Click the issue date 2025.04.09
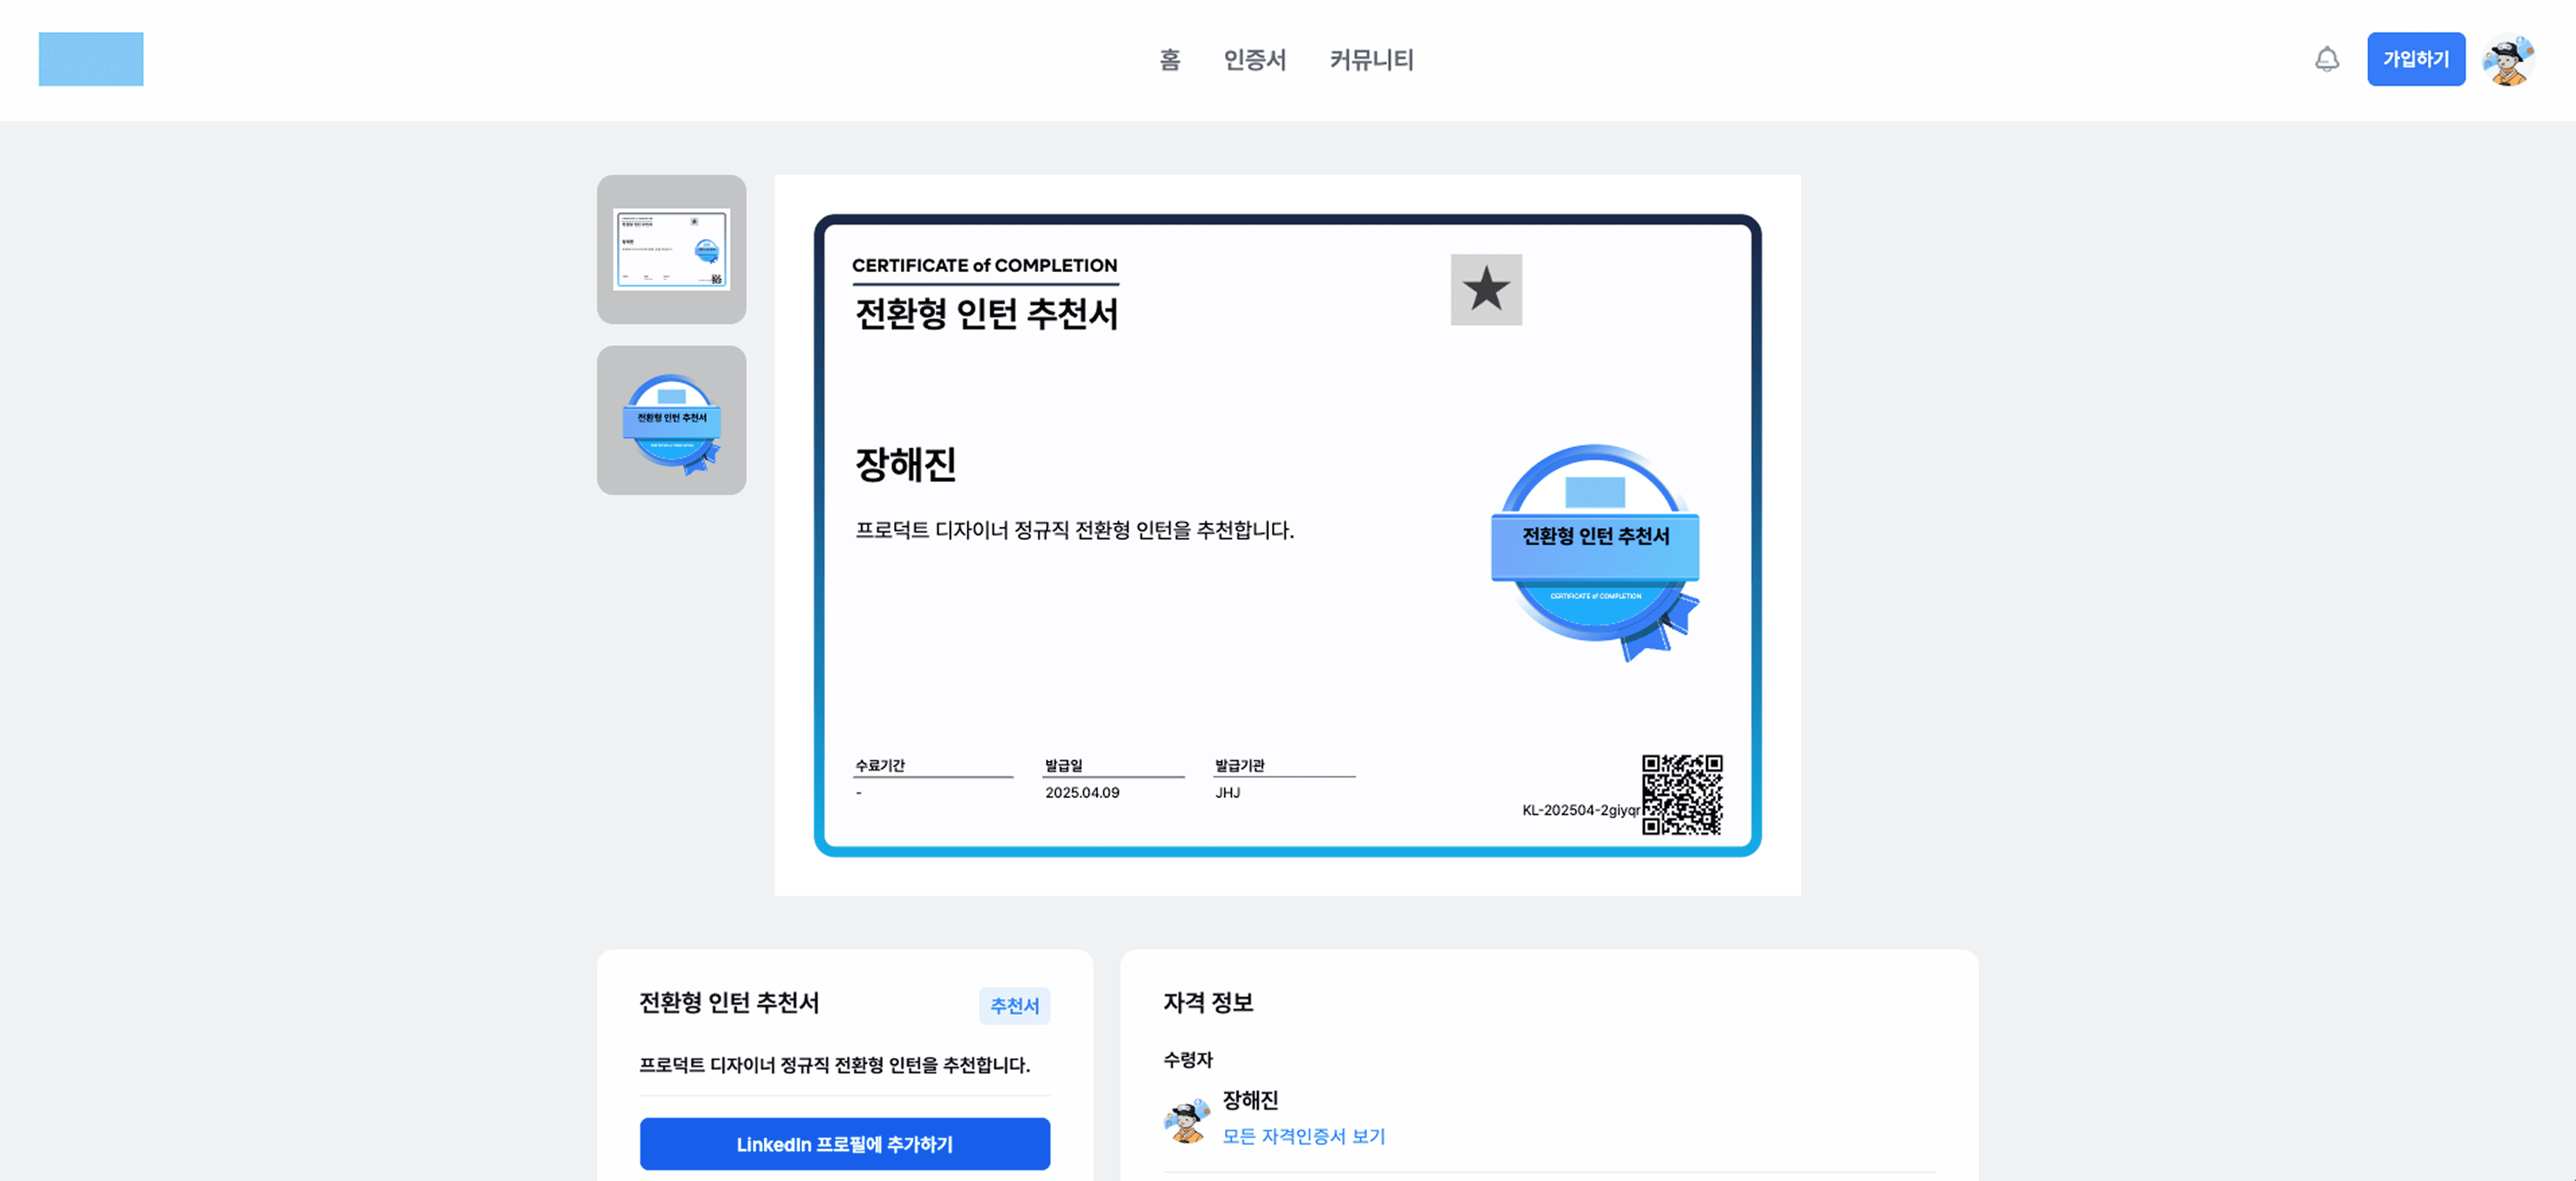The image size is (2576, 1181). click(x=1082, y=792)
